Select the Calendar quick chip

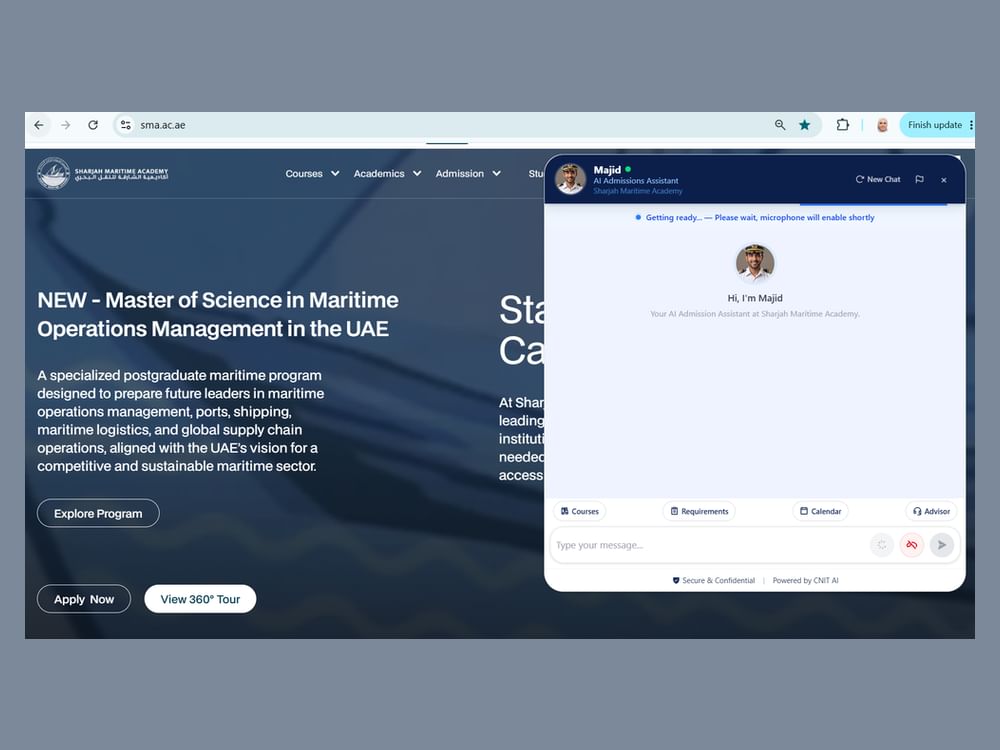(x=820, y=511)
